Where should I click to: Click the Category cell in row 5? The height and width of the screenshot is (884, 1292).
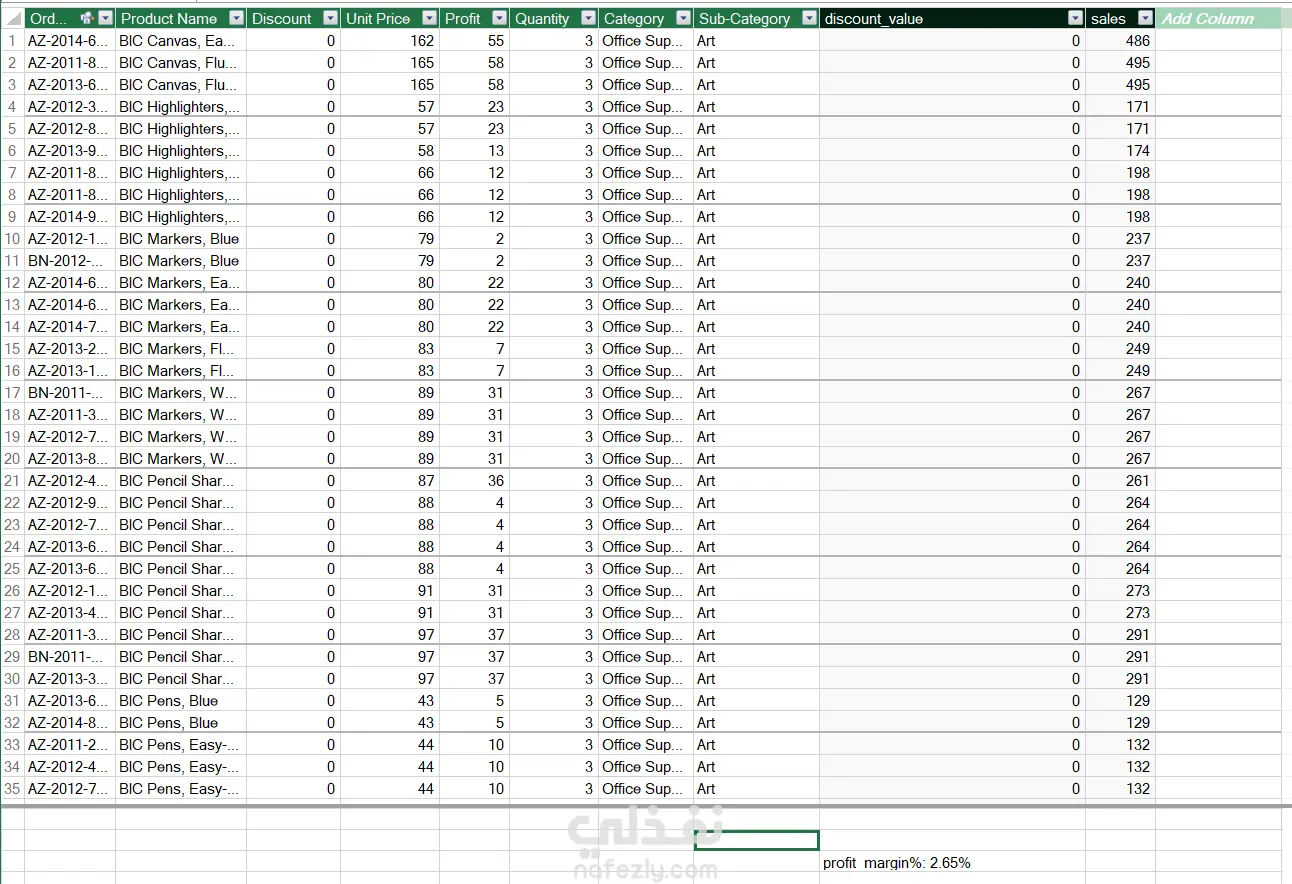point(646,128)
